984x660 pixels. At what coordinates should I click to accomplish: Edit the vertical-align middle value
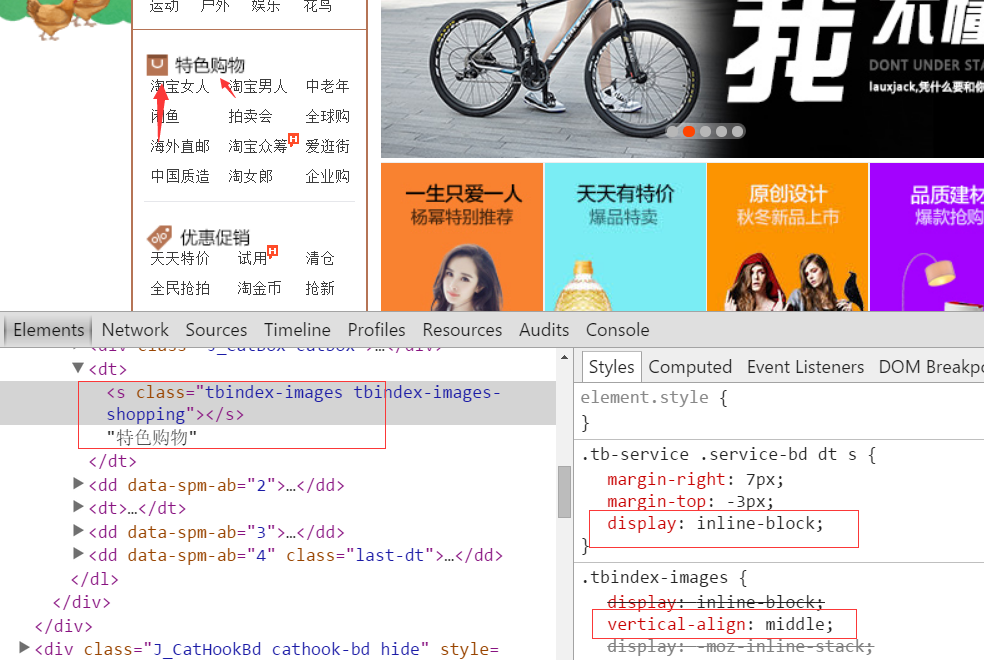796,625
